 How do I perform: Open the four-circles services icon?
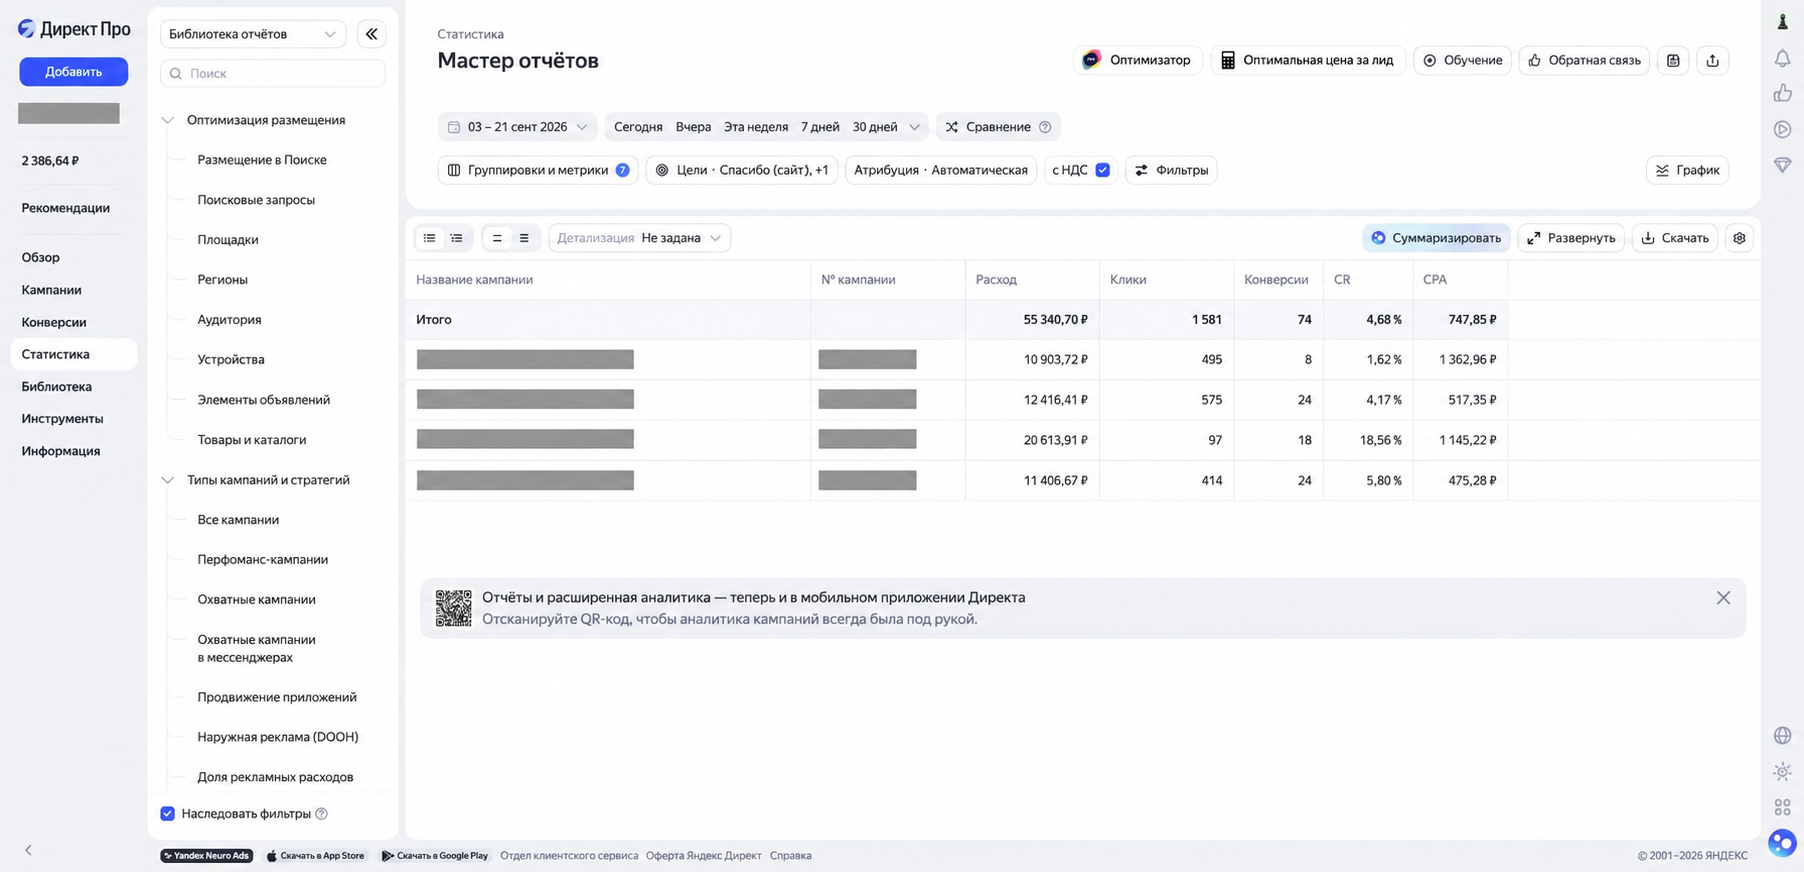(1782, 807)
